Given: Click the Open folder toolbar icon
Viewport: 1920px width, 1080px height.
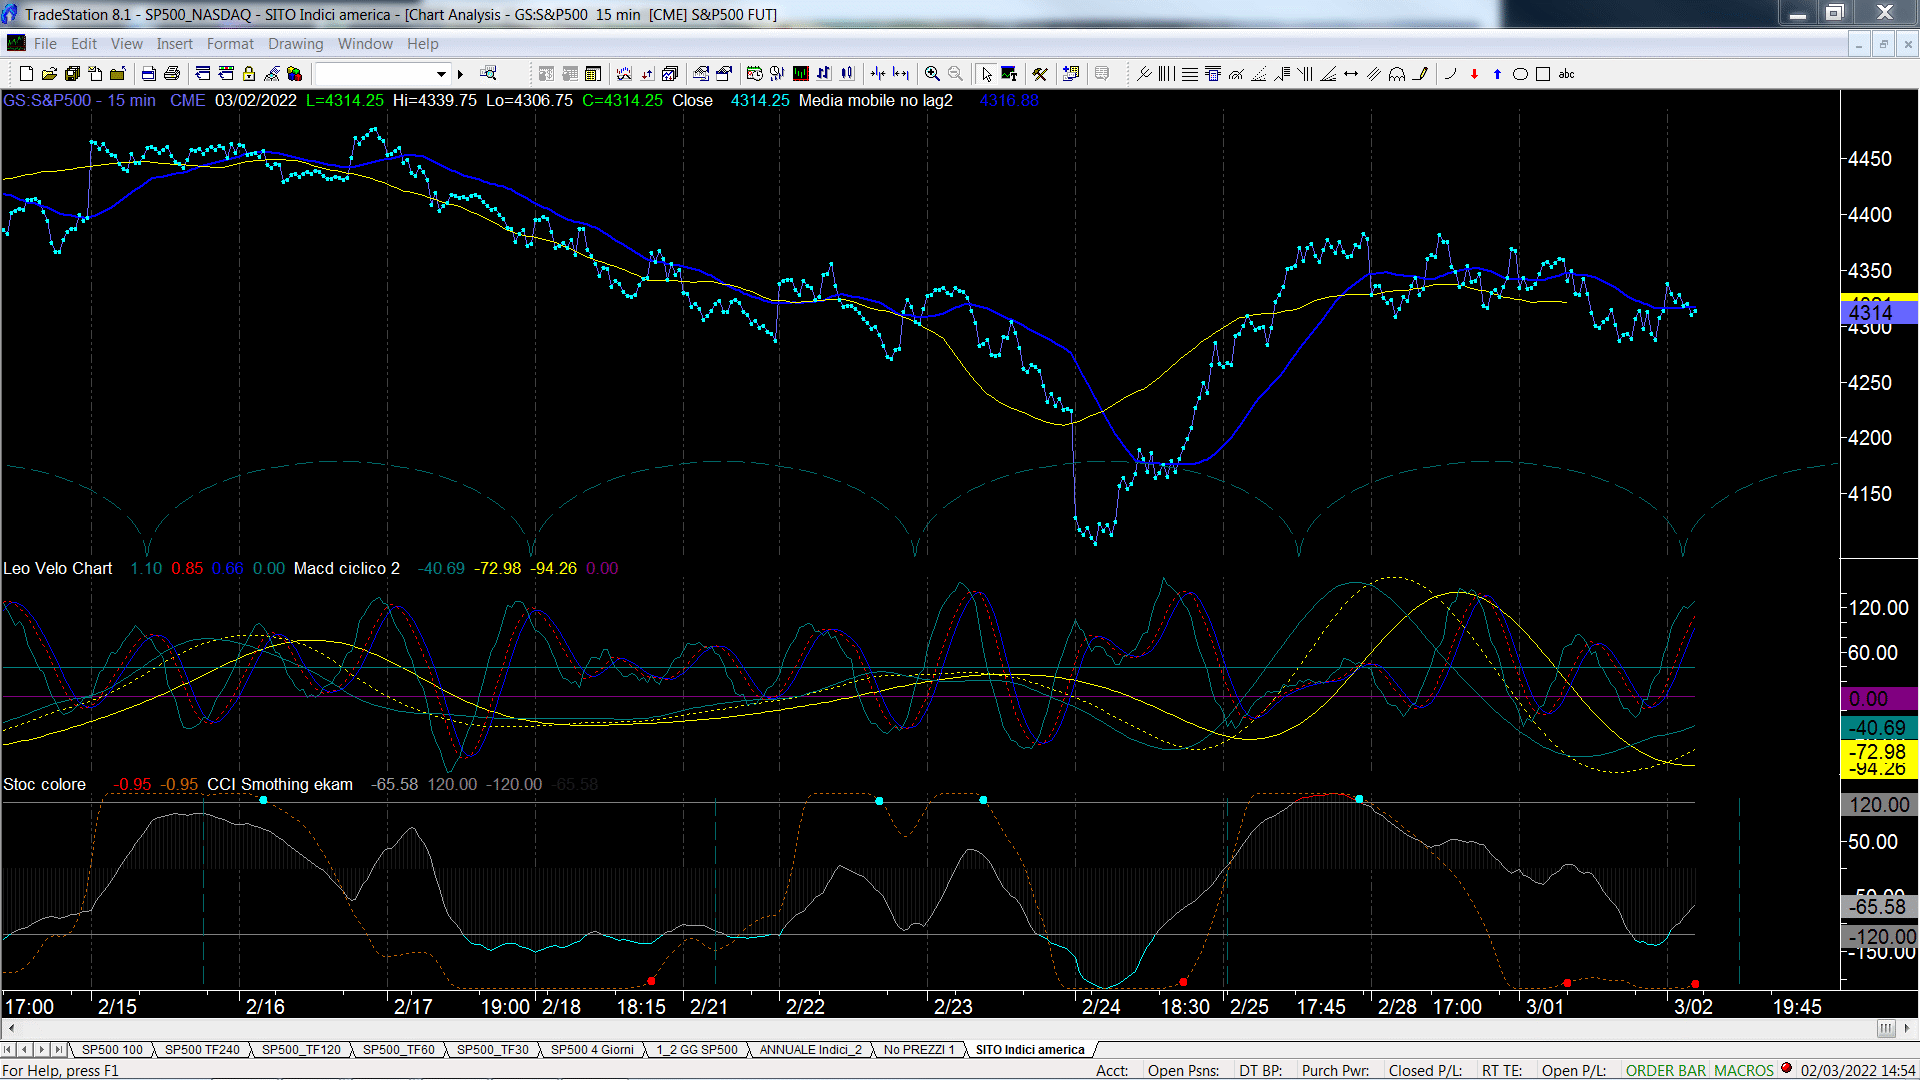Looking at the screenshot, I should pyautogui.click(x=49, y=74).
